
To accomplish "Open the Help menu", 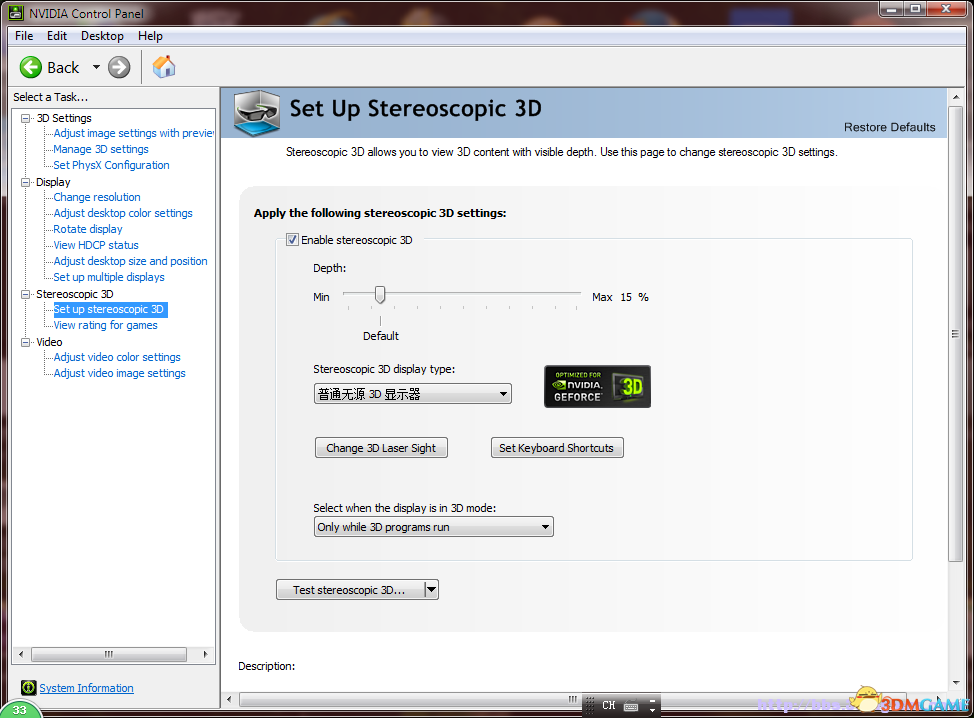I will tap(150, 36).
